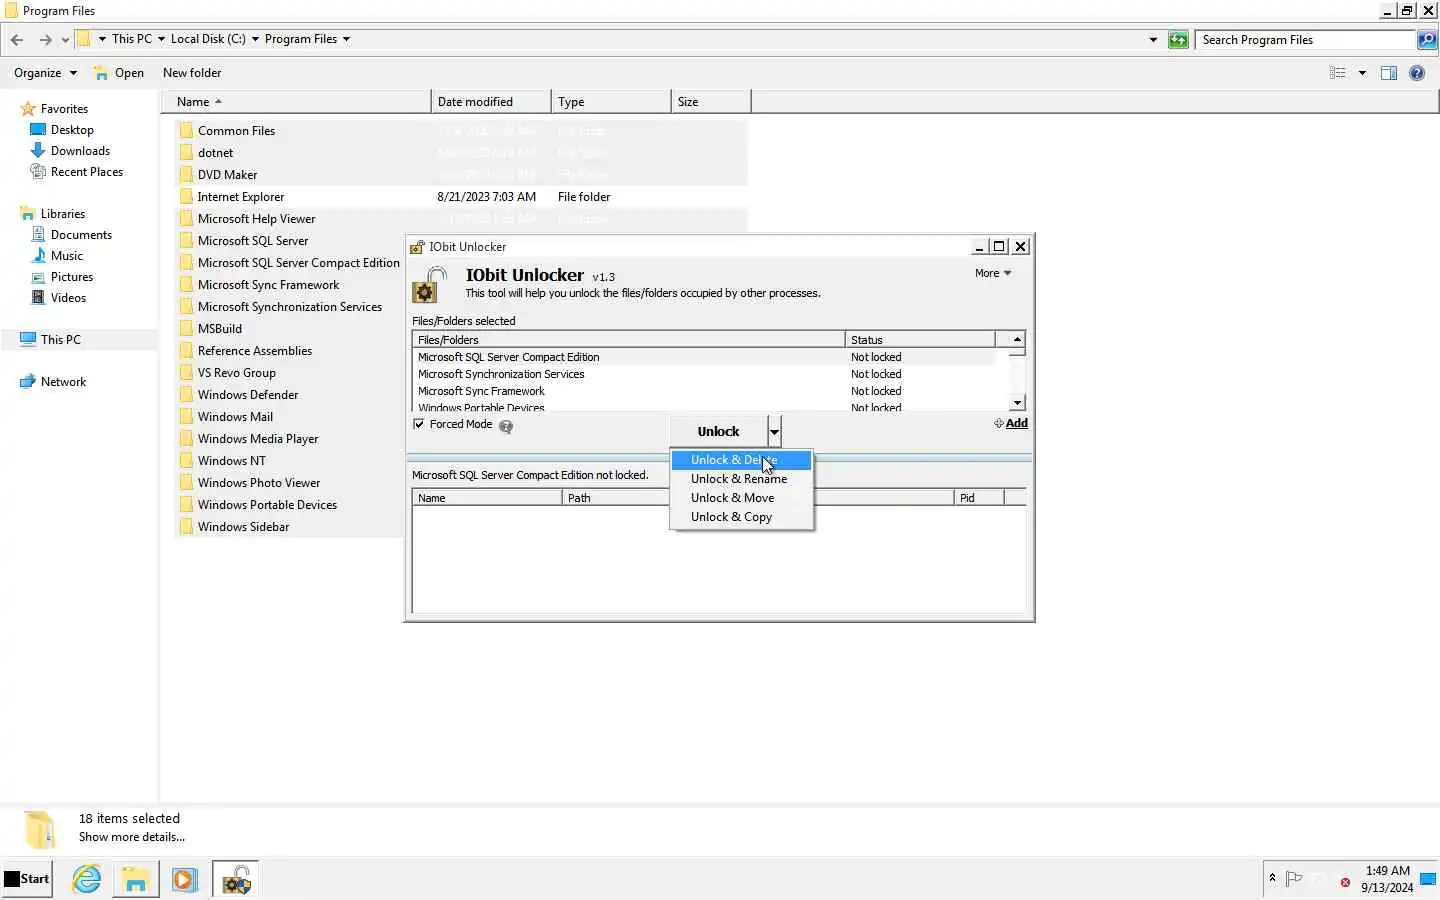Toggle the Forced Mode checkbox
The image size is (1440, 900).
click(x=419, y=424)
